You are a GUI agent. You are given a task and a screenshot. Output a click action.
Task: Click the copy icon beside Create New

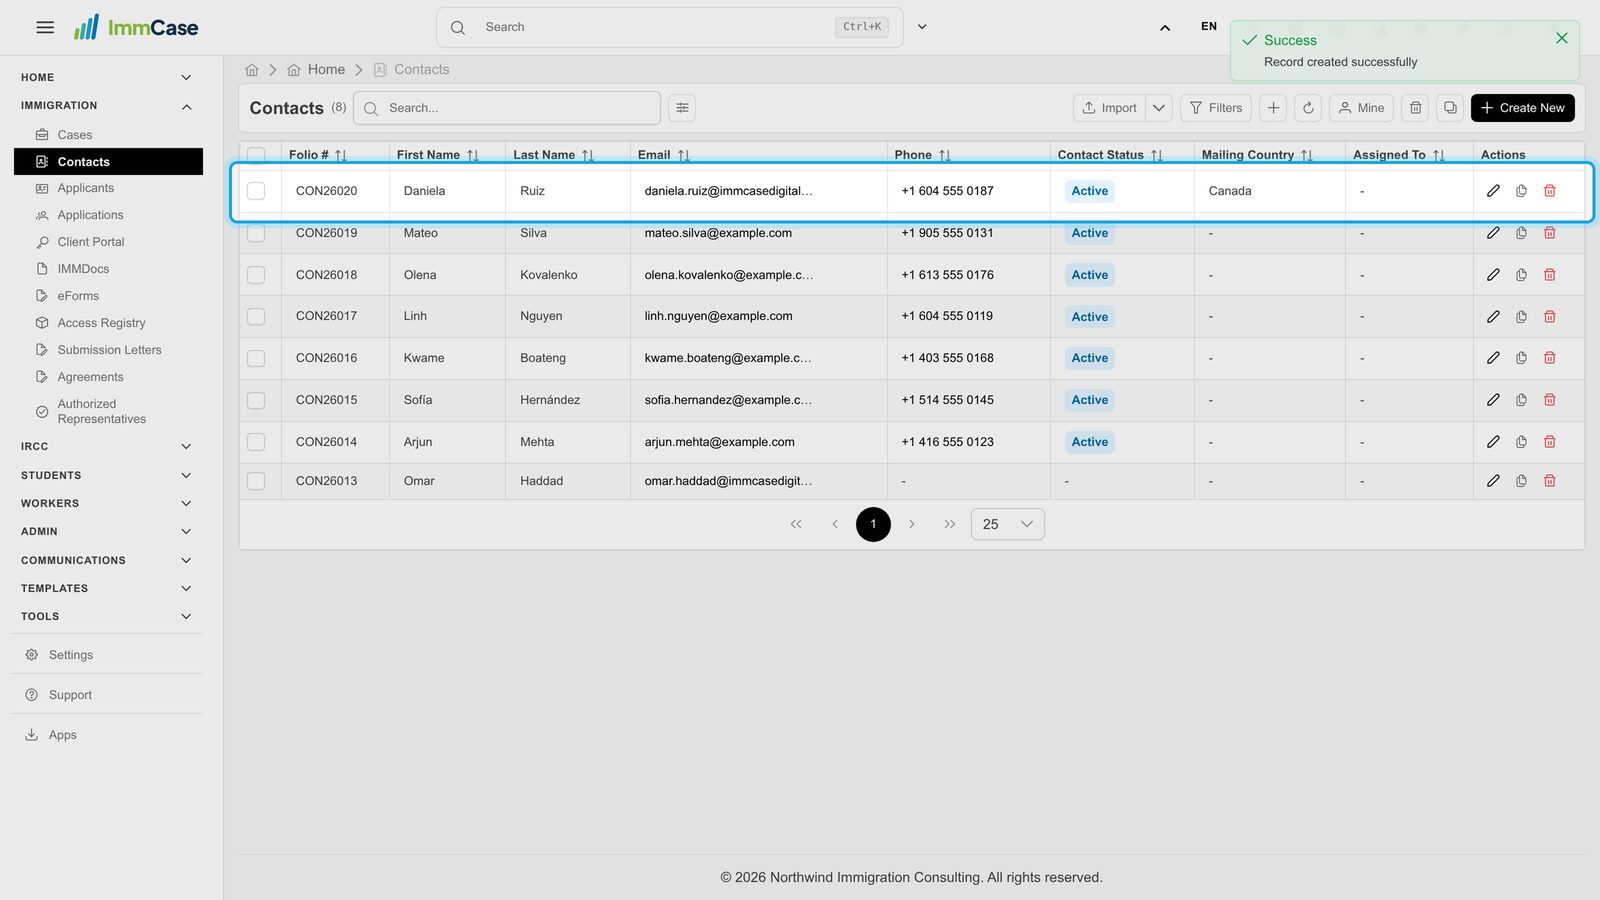pos(1450,108)
